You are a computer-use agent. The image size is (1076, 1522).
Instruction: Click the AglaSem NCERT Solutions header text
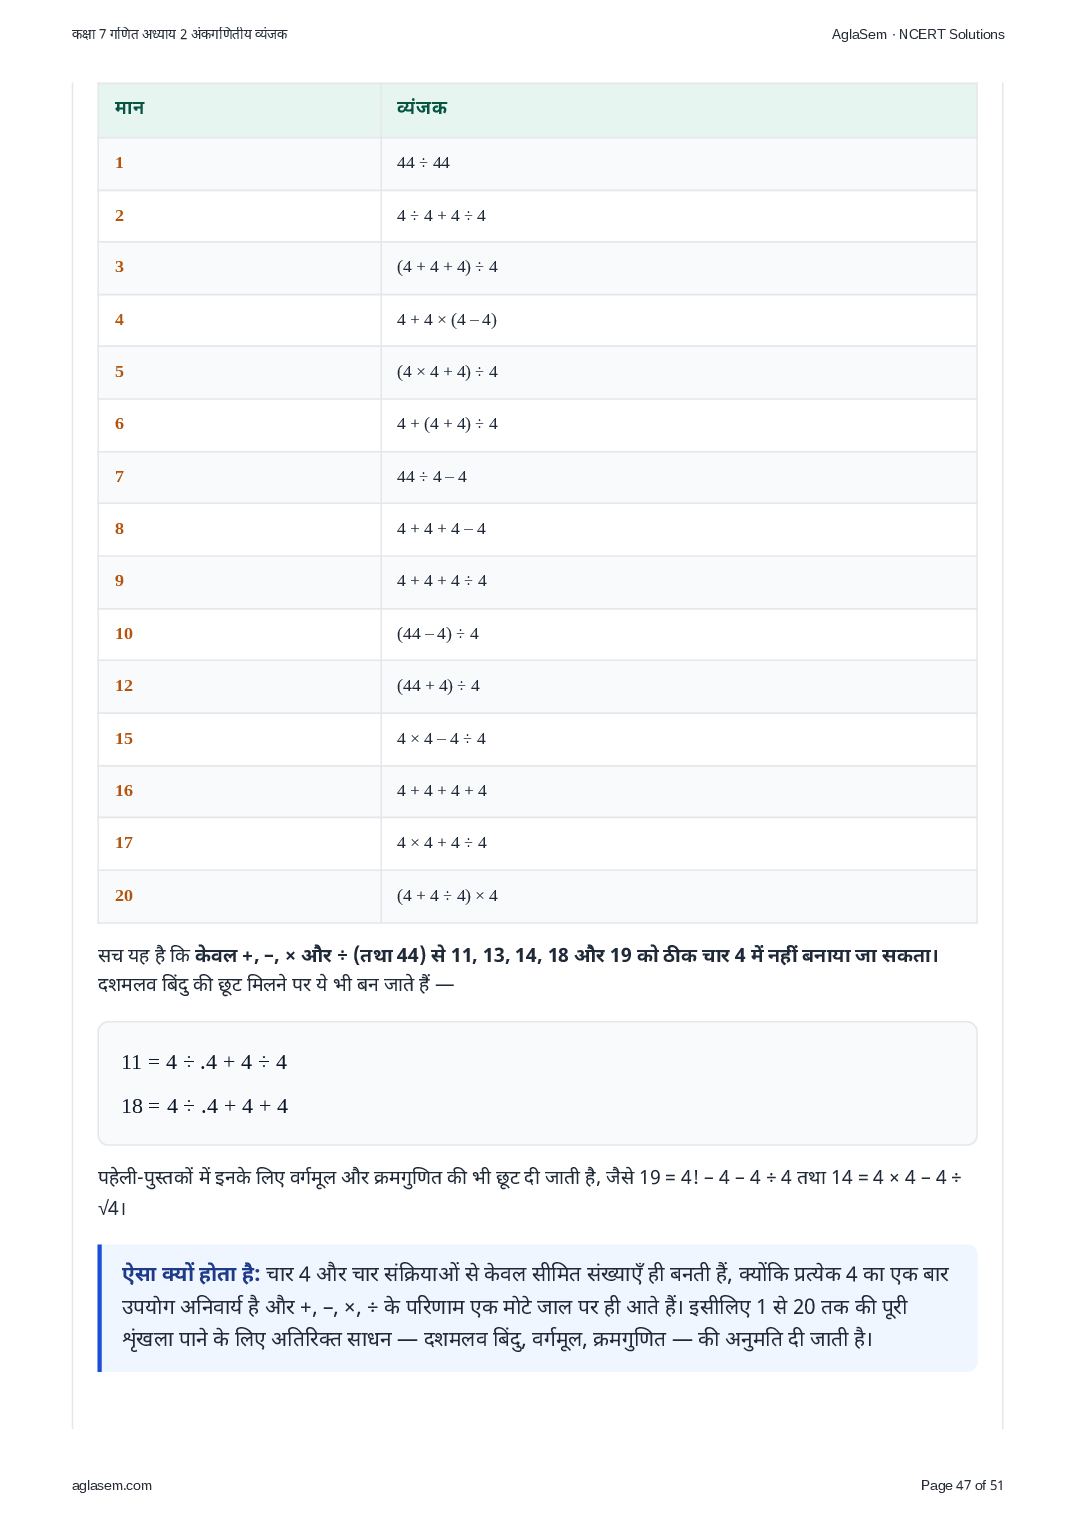pyautogui.click(x=918, y=34)
